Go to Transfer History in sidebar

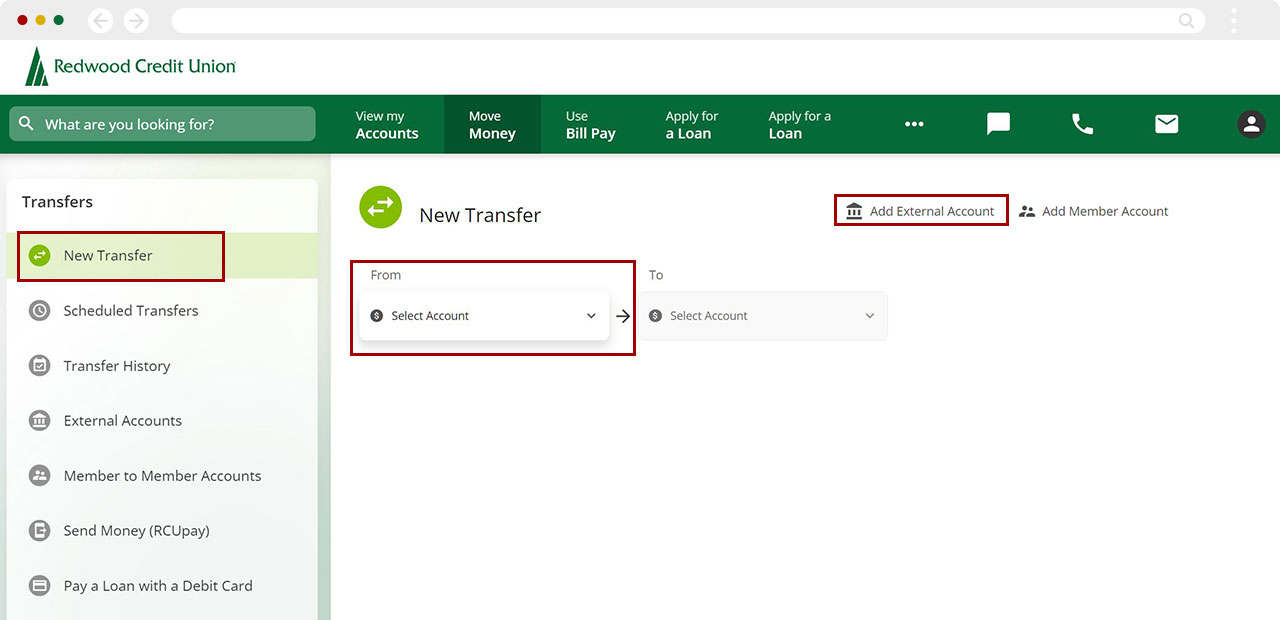point(117,366)
